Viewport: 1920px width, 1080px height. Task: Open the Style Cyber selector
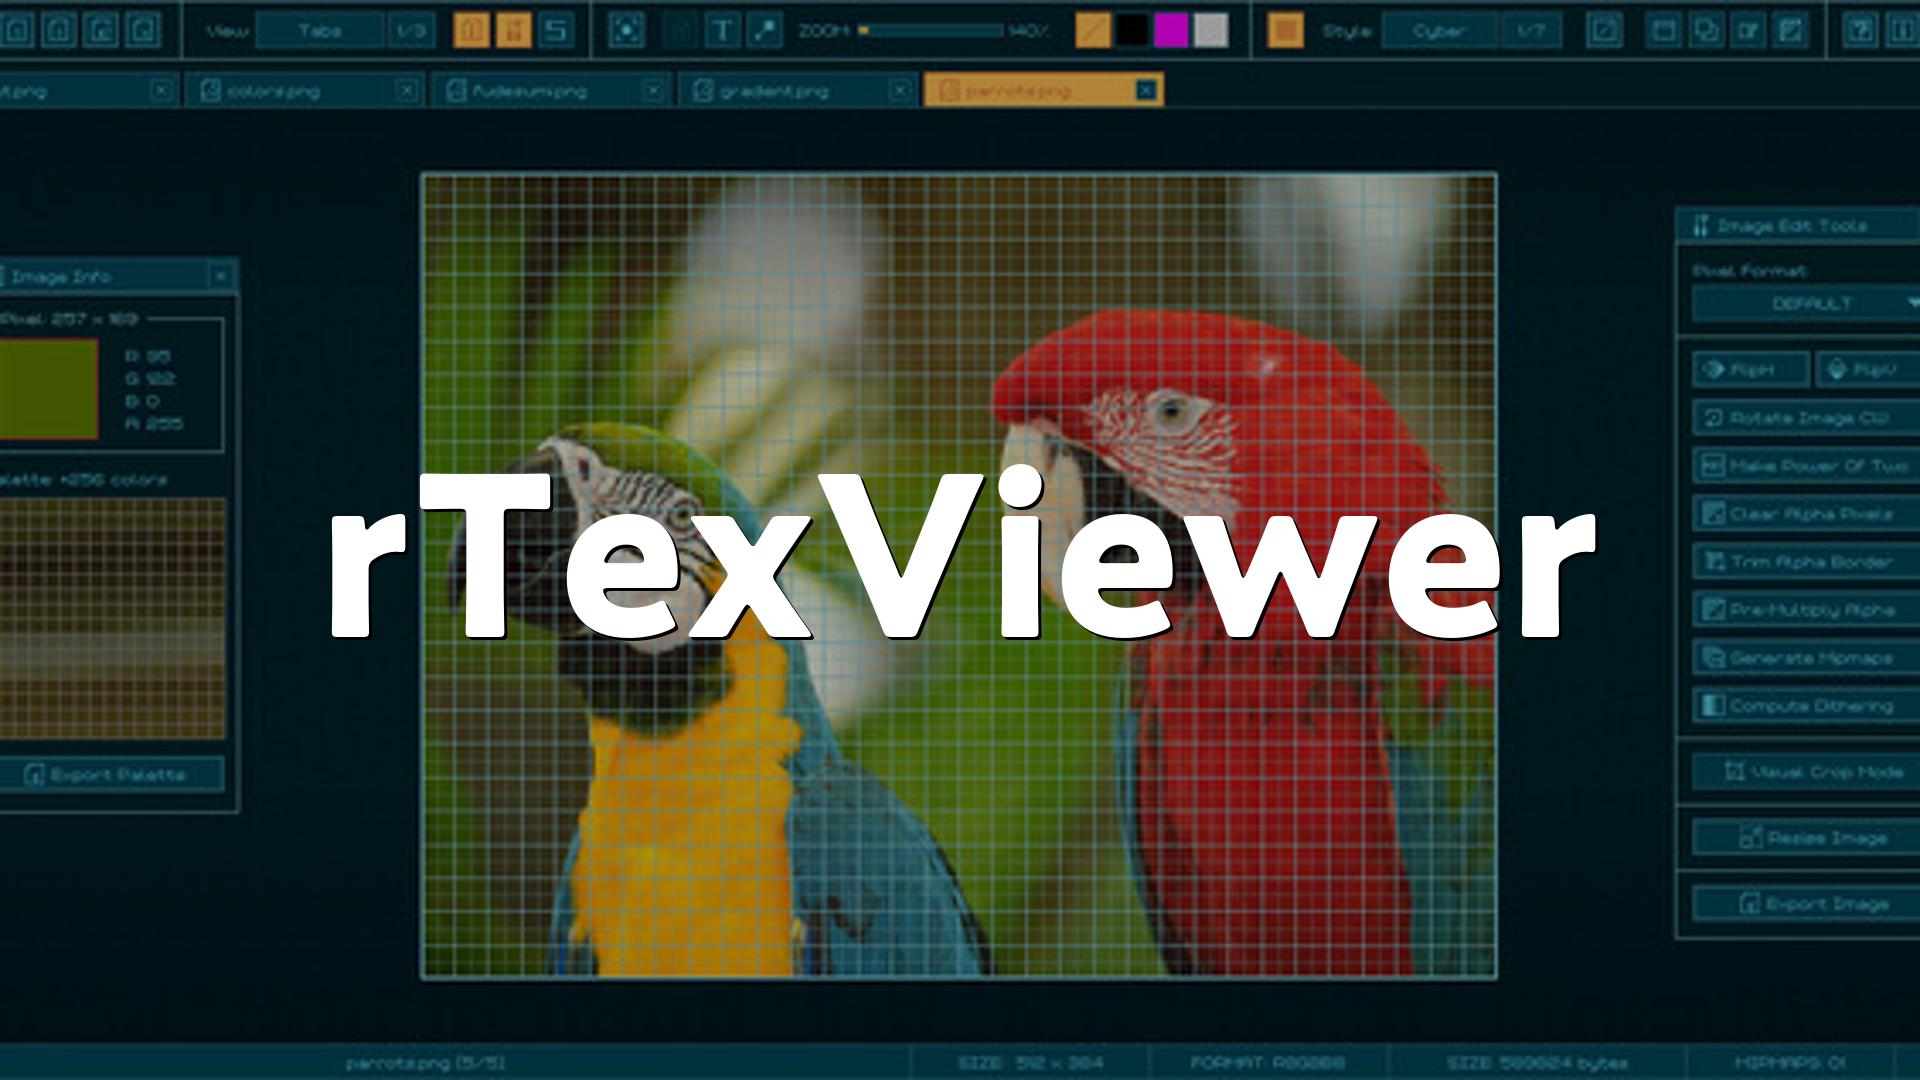coord(1438,31)
